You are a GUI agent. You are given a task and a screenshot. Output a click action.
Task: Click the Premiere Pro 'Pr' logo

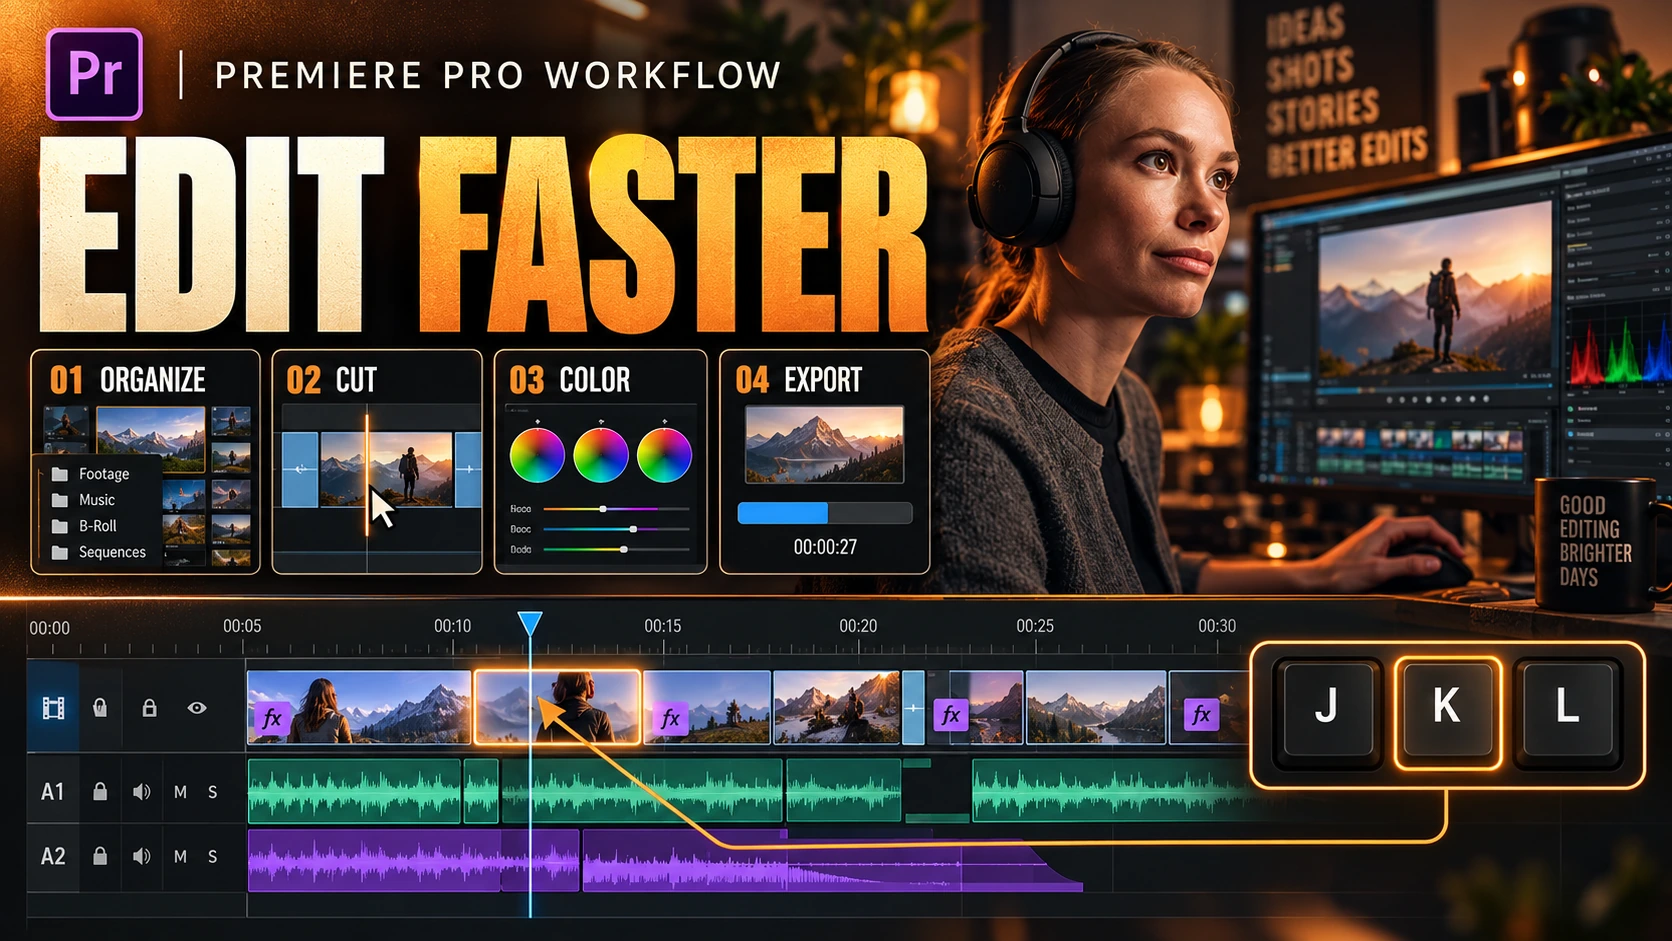(94, 75)
